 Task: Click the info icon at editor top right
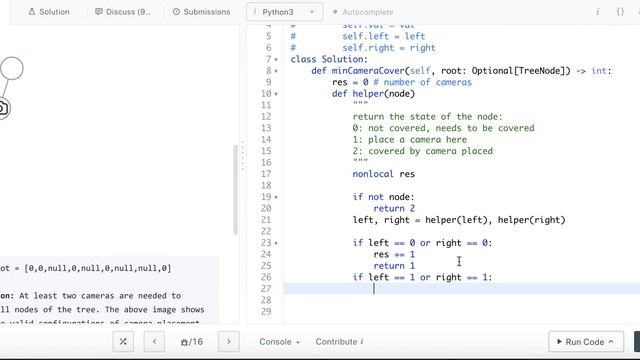(598, 12)
